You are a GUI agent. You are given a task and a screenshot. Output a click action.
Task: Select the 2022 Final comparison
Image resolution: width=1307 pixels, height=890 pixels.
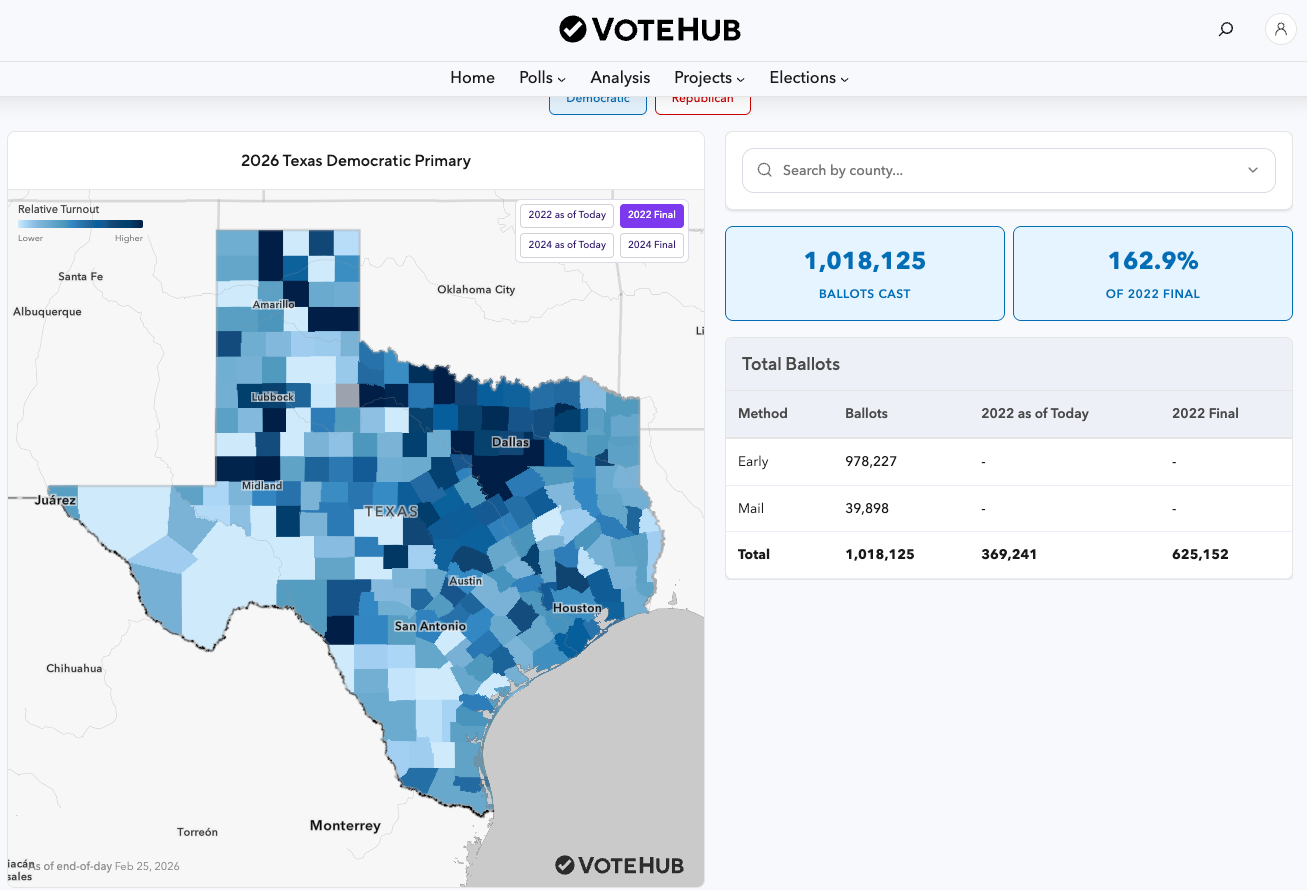[x=652, y=215]
